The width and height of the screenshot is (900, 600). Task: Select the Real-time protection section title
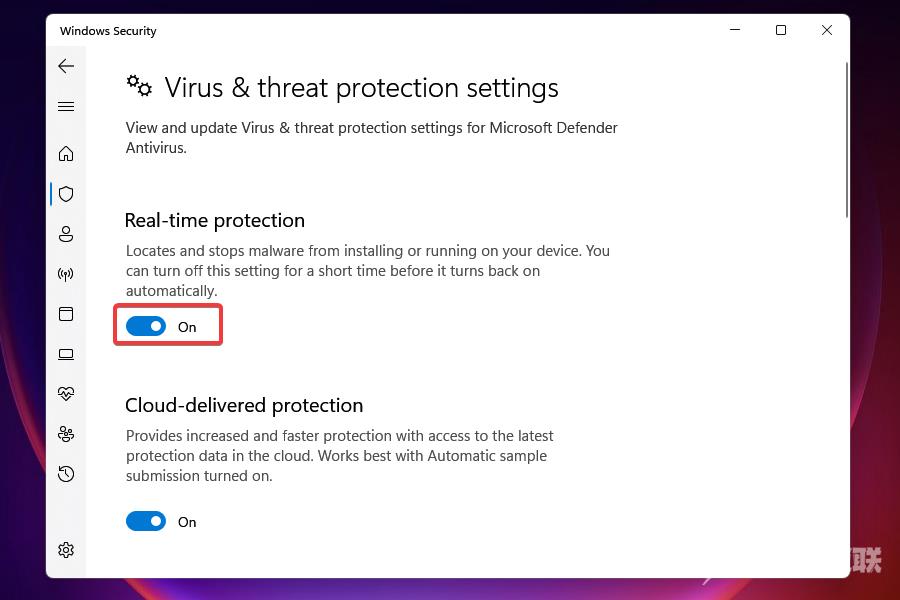click(214, 220)
